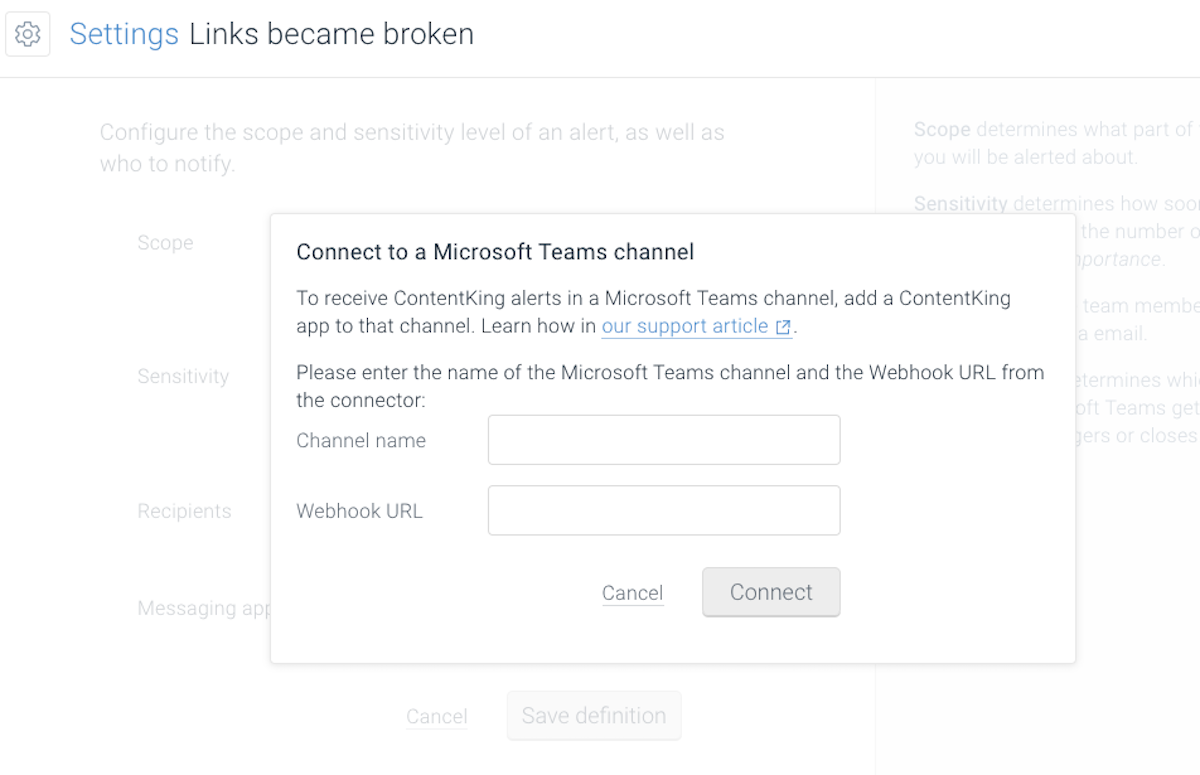
Task: Click Cancel inside the Teams dialog
Action: point(632,592)
